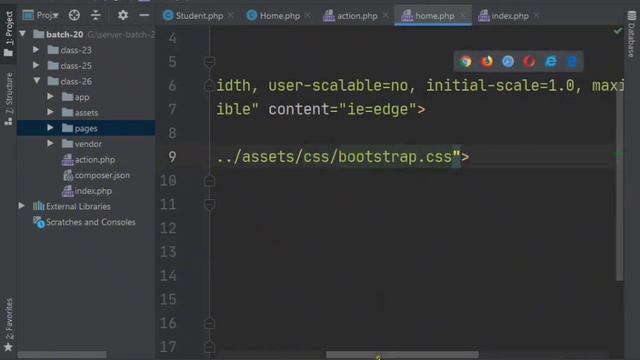Select batch-20 project root

(86, 34)
